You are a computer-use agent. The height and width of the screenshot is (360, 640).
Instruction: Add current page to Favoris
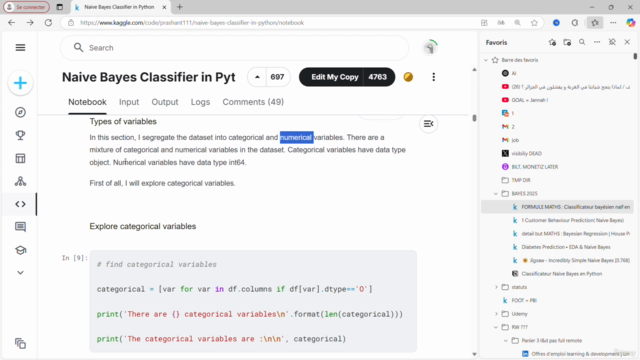552,42
